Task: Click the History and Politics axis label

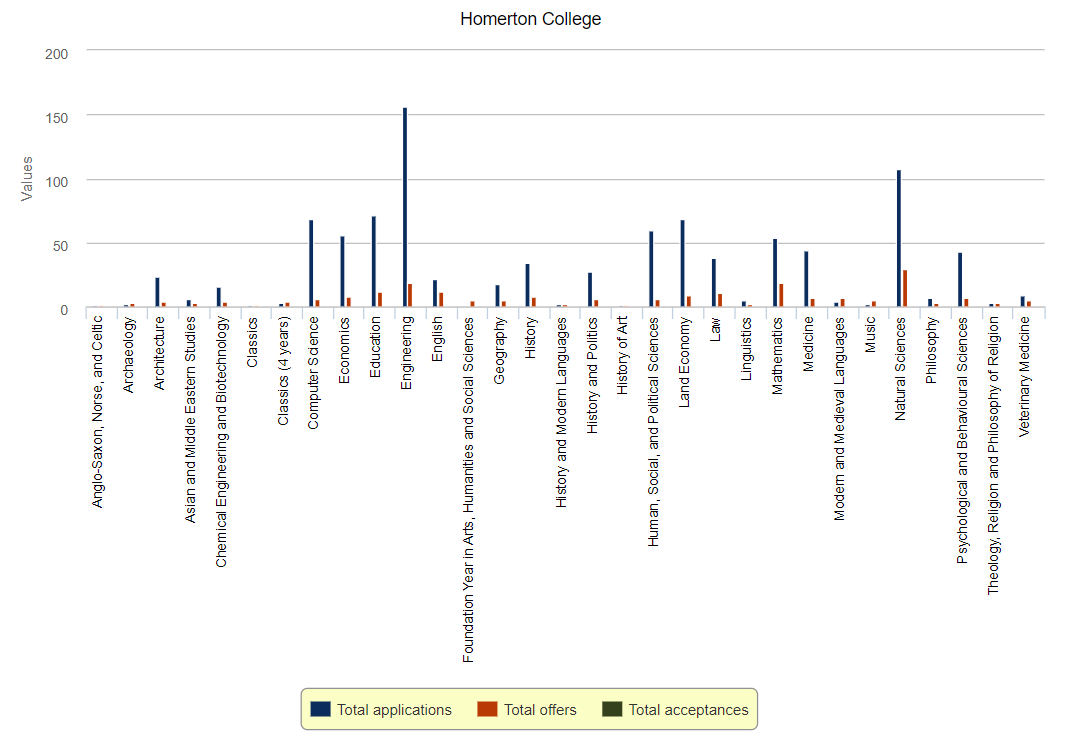Action: 592,375
